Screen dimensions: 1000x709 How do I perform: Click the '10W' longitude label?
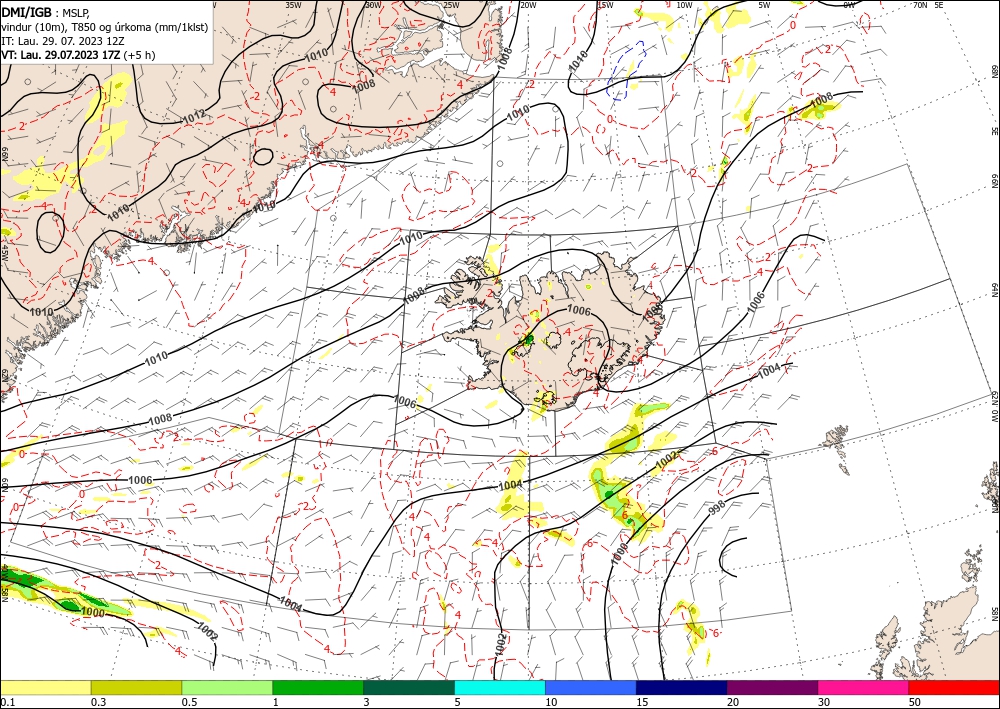pos(684,5)
